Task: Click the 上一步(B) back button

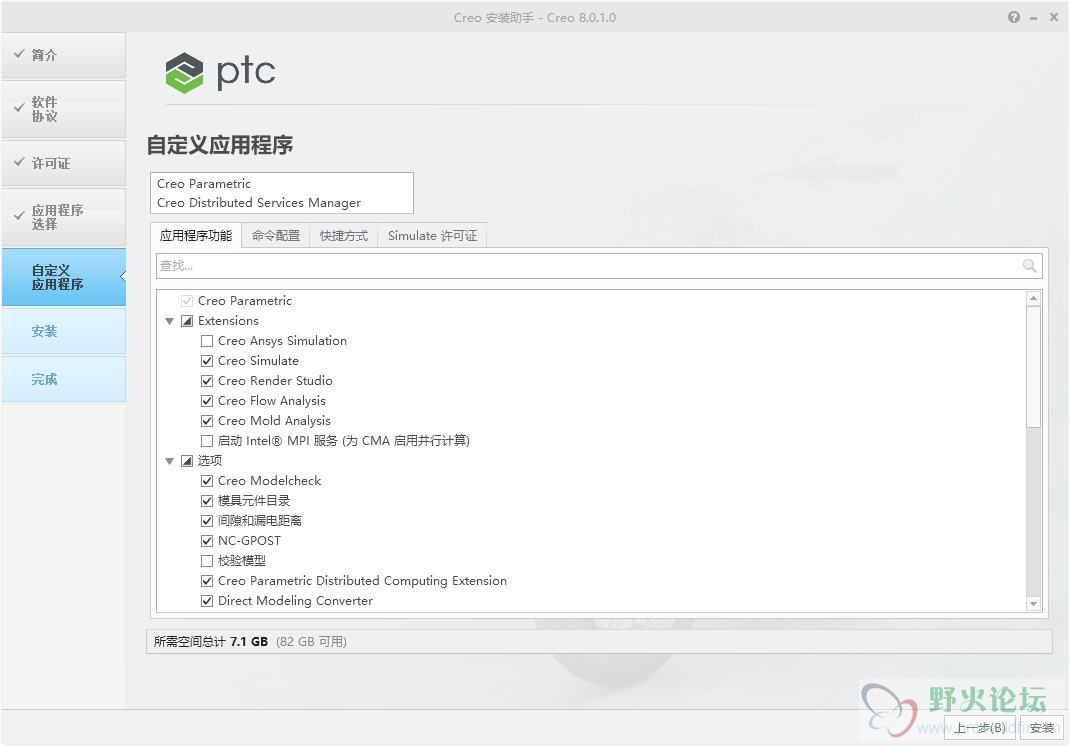Action: coord(980,728)
